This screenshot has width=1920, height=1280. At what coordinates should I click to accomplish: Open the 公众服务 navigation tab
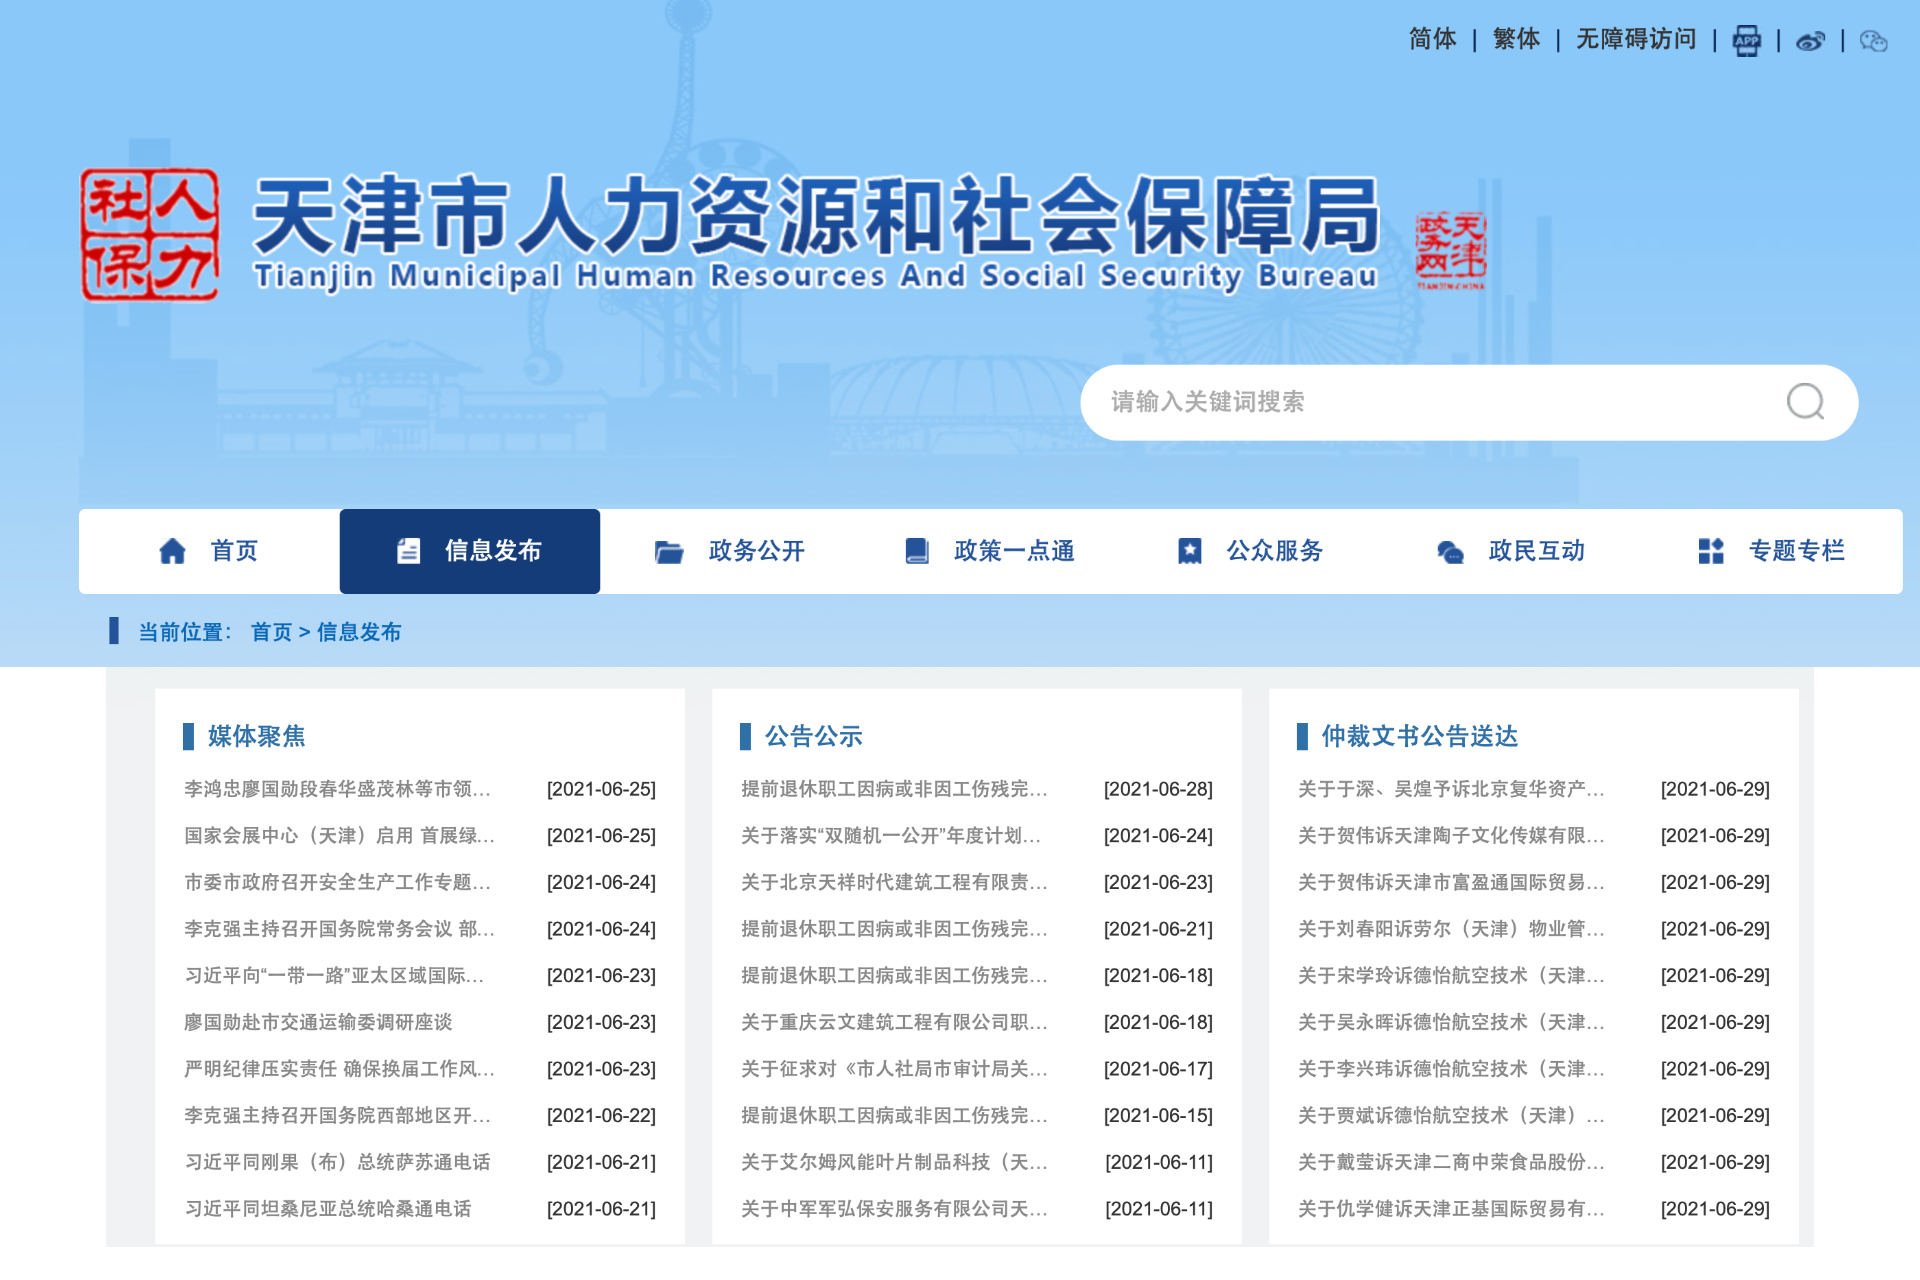pos(1250,551)
